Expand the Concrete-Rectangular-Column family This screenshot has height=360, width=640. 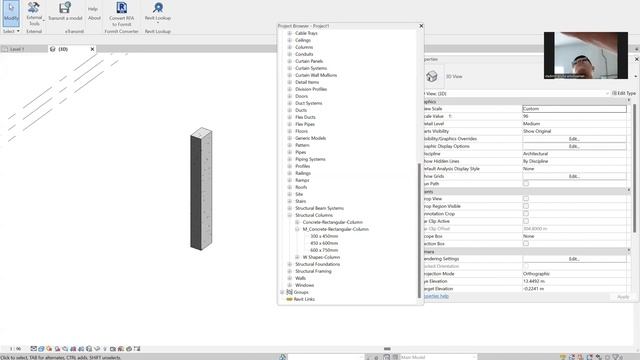click(297, 222)
